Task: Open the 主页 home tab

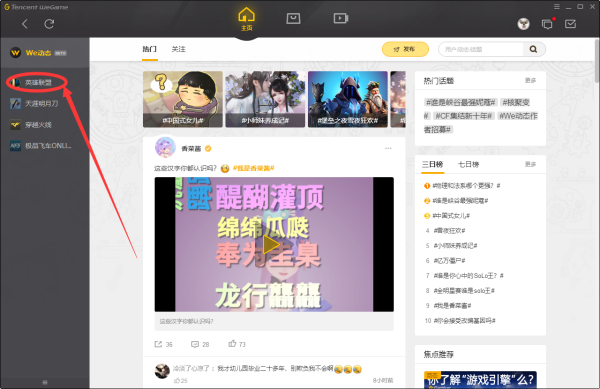Action: pos(246,19)
